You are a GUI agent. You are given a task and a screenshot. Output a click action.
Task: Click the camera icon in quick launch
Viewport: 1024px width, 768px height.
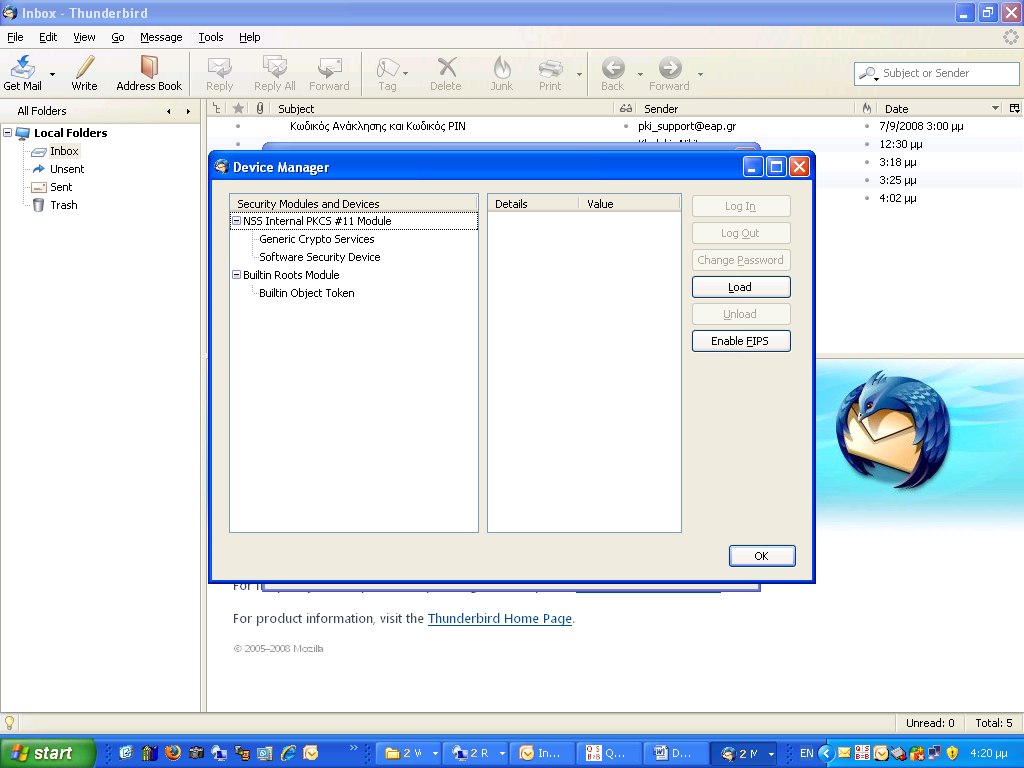point(196,753)
